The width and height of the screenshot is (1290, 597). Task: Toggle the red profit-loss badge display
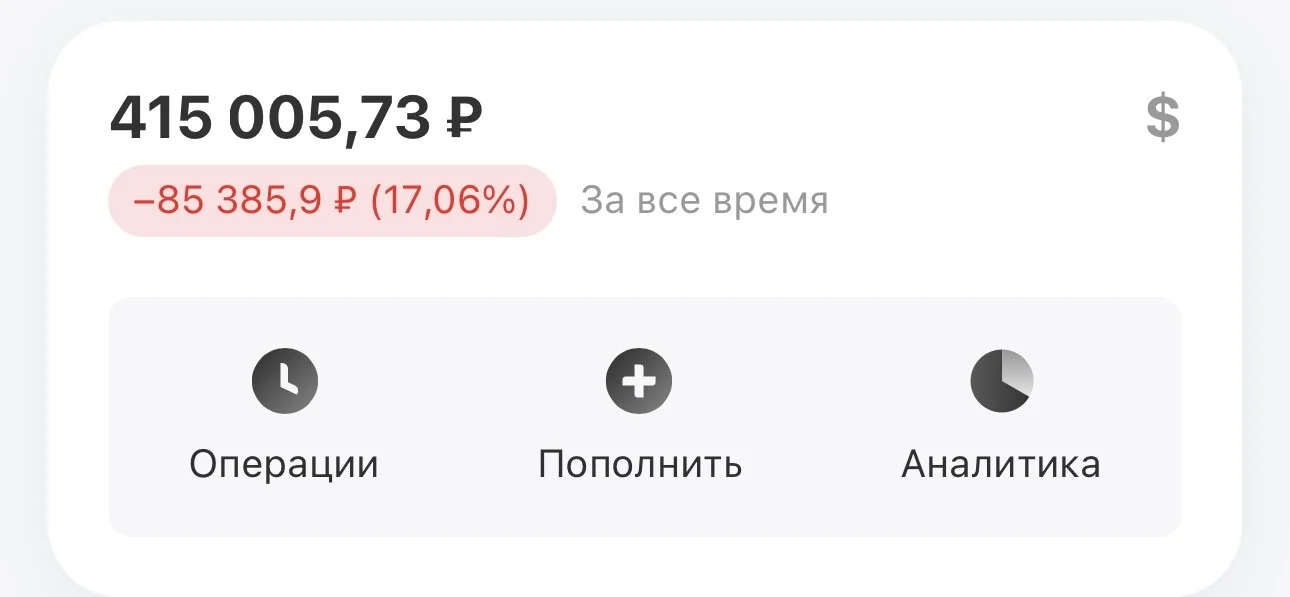tap(332, 201)
